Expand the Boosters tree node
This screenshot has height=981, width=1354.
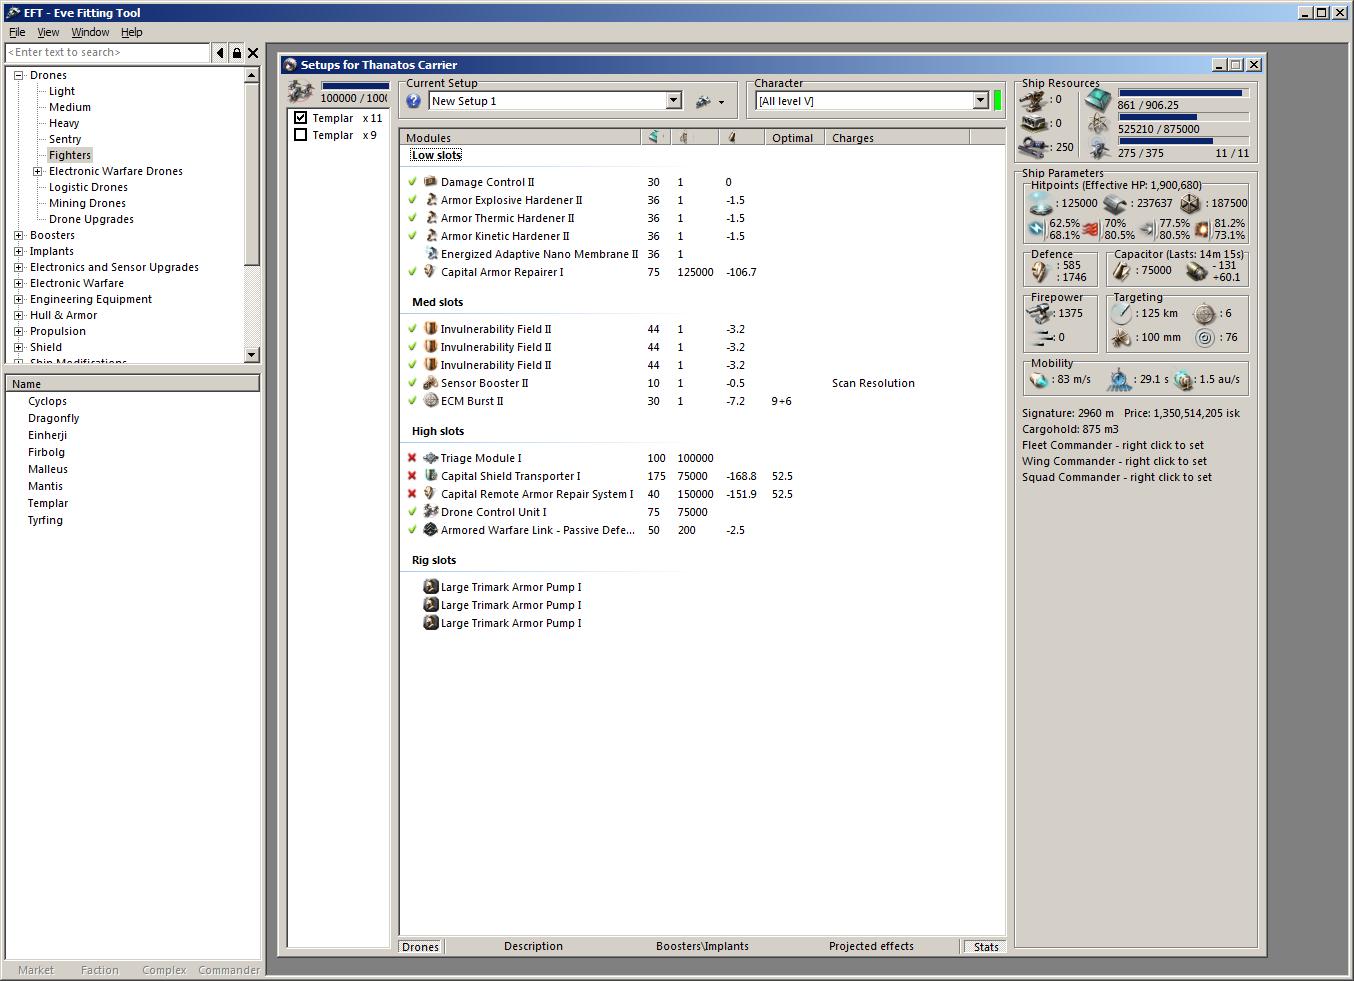coord(19,235)
